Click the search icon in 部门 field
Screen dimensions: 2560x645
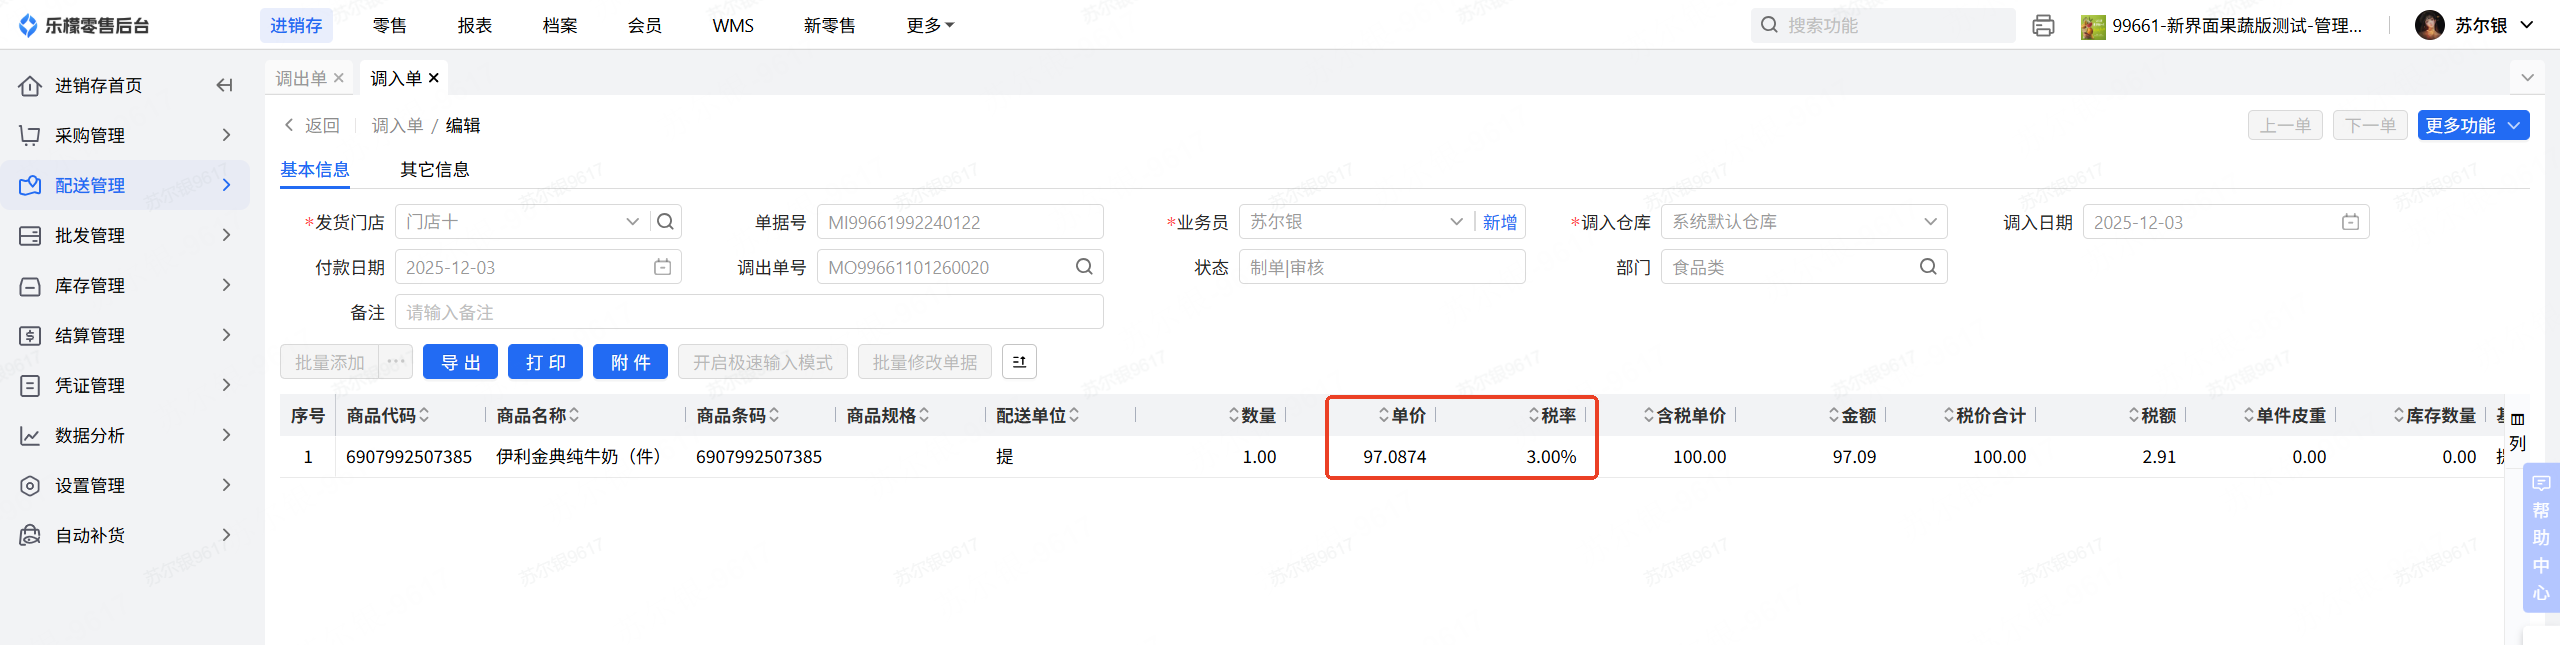[1928, 267]
